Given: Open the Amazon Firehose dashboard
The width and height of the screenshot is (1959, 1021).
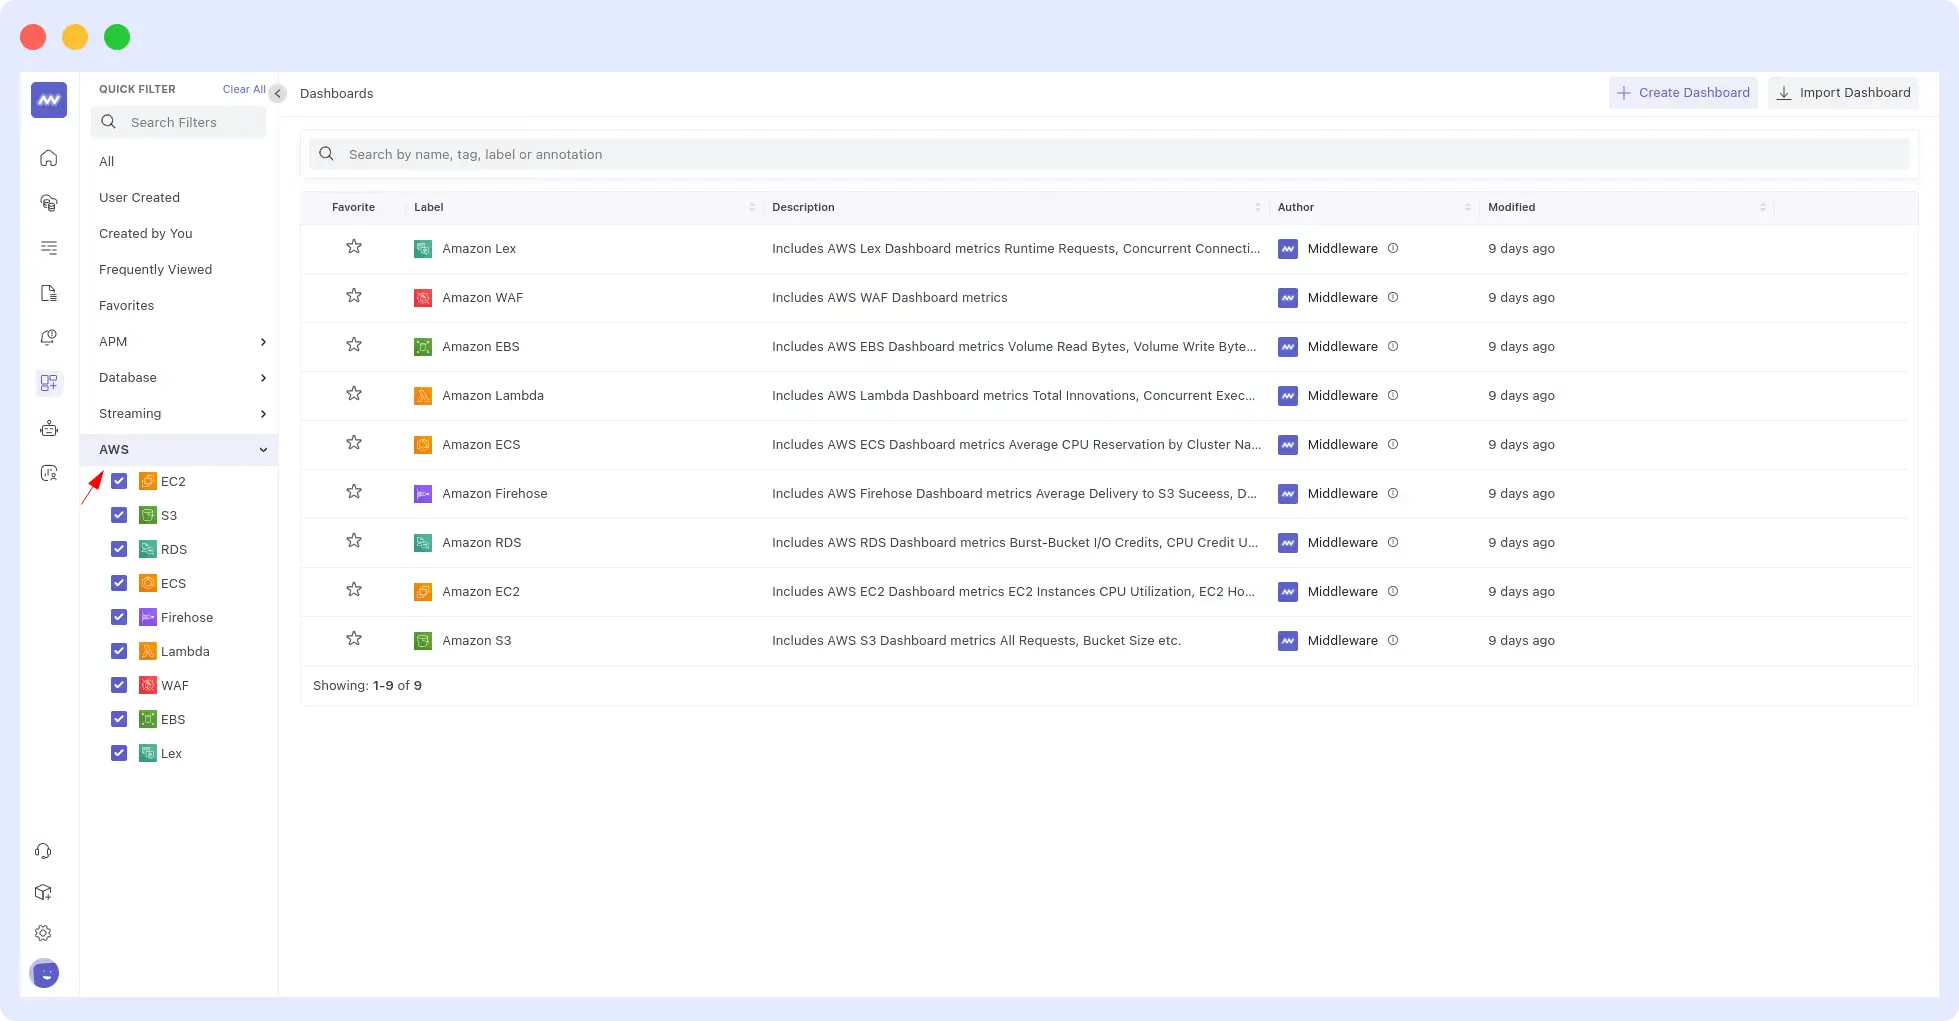Looking at the screenshot, I should pyautogui.click(x=495, y=494).
